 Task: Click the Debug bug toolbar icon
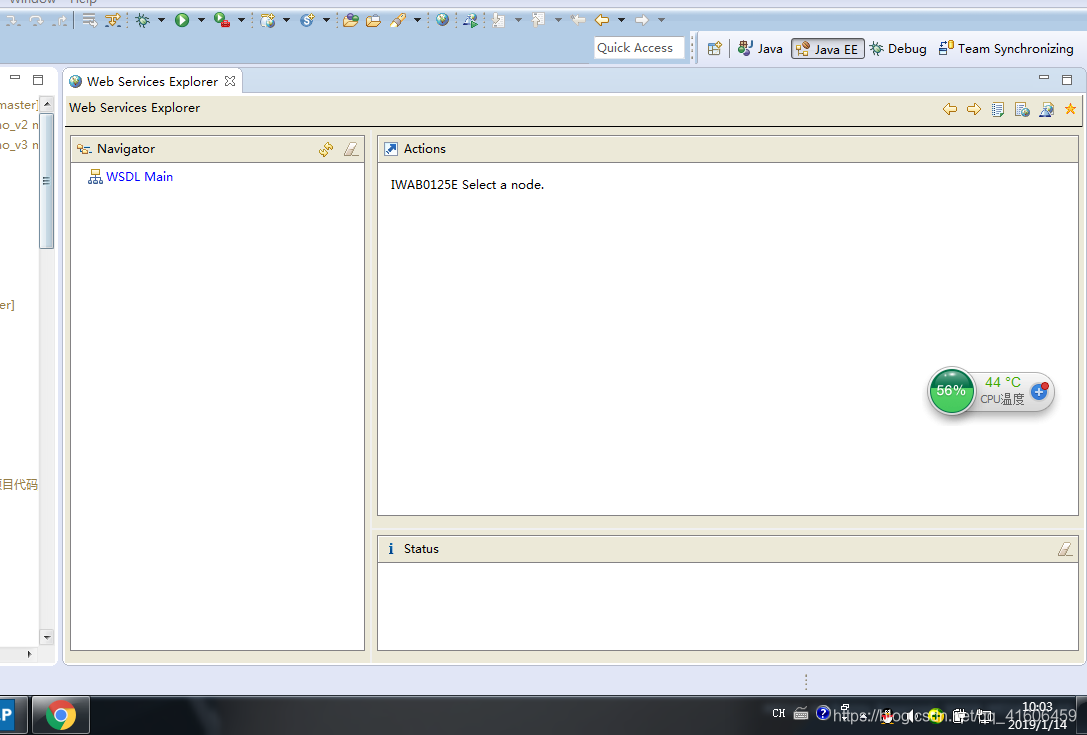click(x=143, y=20)
